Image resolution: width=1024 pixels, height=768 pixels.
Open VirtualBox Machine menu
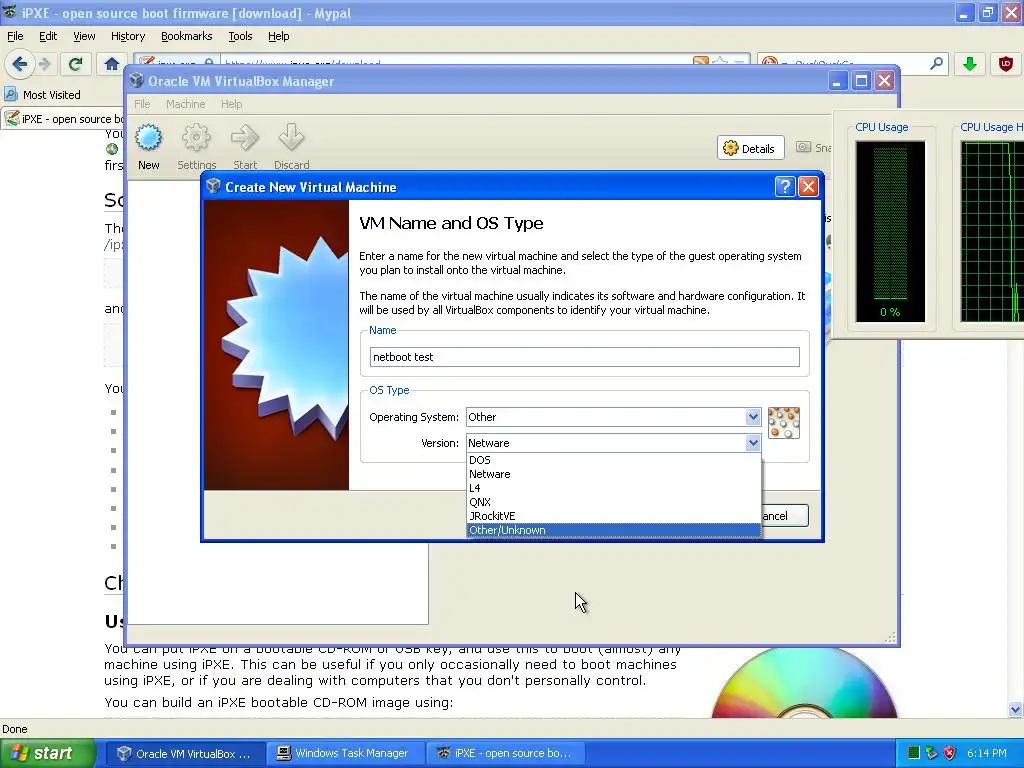[185, 104]
